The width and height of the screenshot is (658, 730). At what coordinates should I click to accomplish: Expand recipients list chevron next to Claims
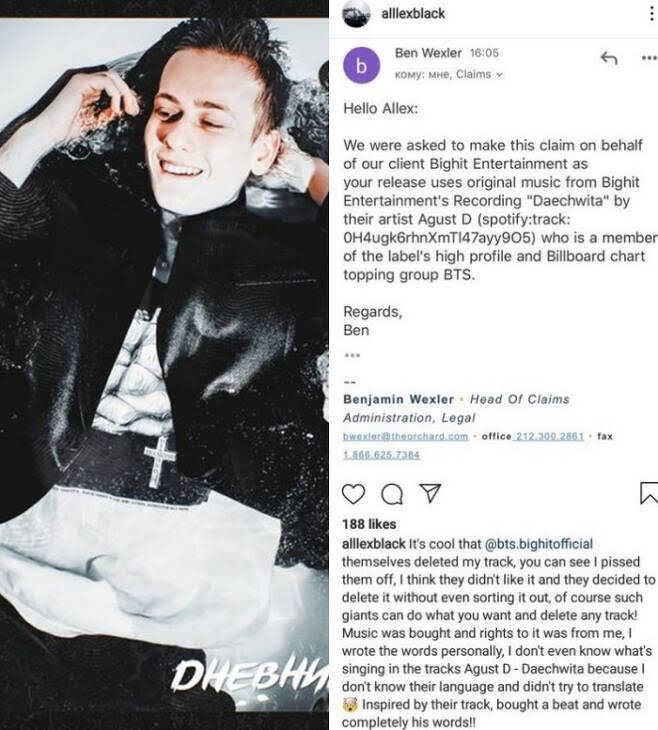pos(500,75)
